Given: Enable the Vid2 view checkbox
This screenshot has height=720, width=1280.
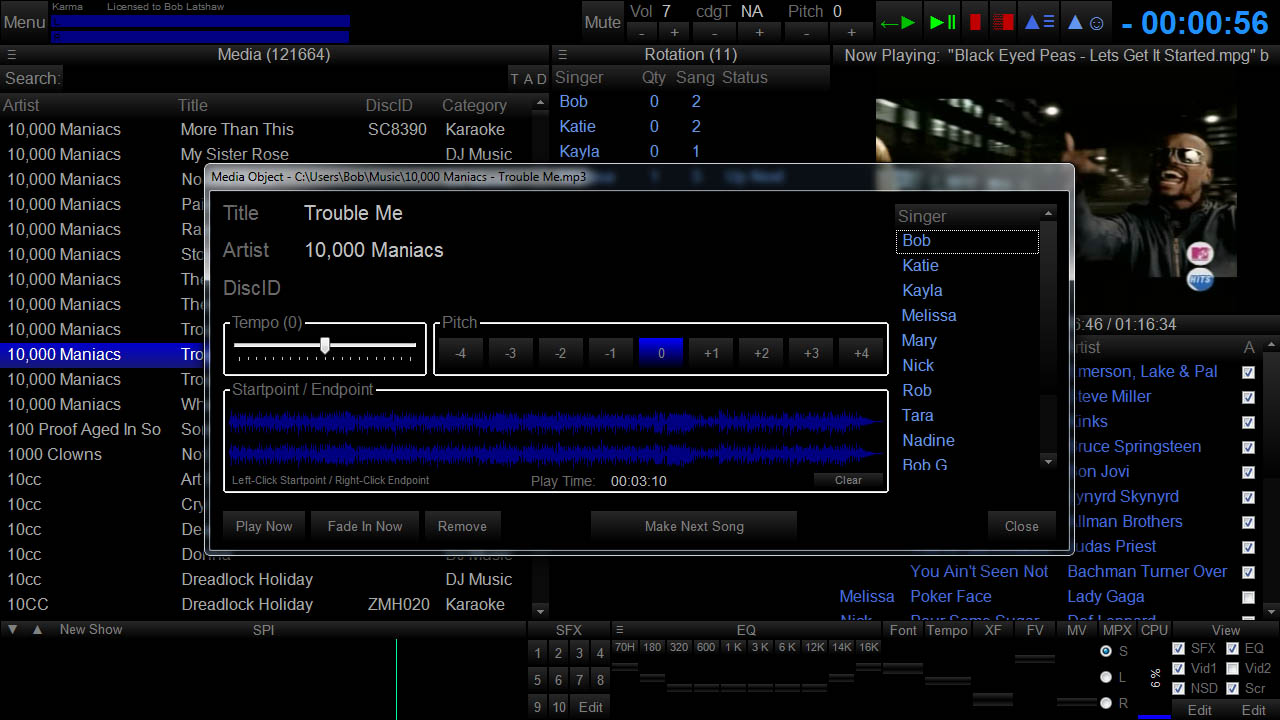Looking at the screenshot, I should (x=1232, y=669).
